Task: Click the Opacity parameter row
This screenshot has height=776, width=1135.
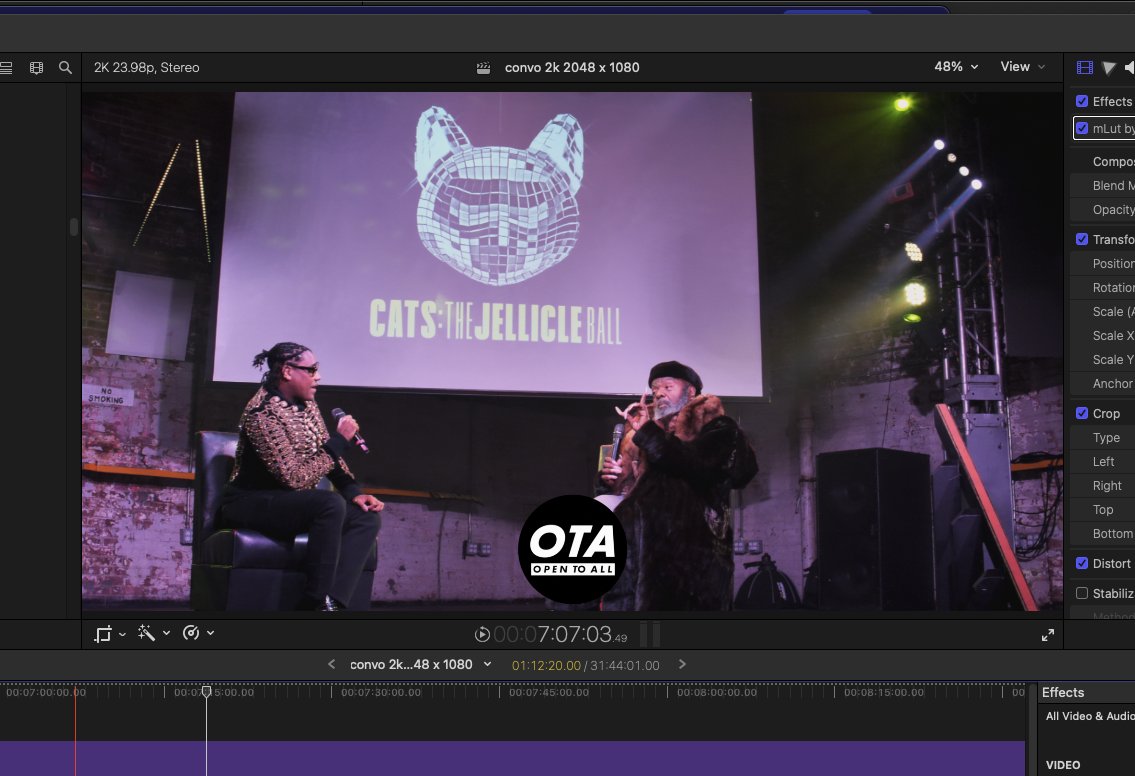Action: coord(1102,209)
